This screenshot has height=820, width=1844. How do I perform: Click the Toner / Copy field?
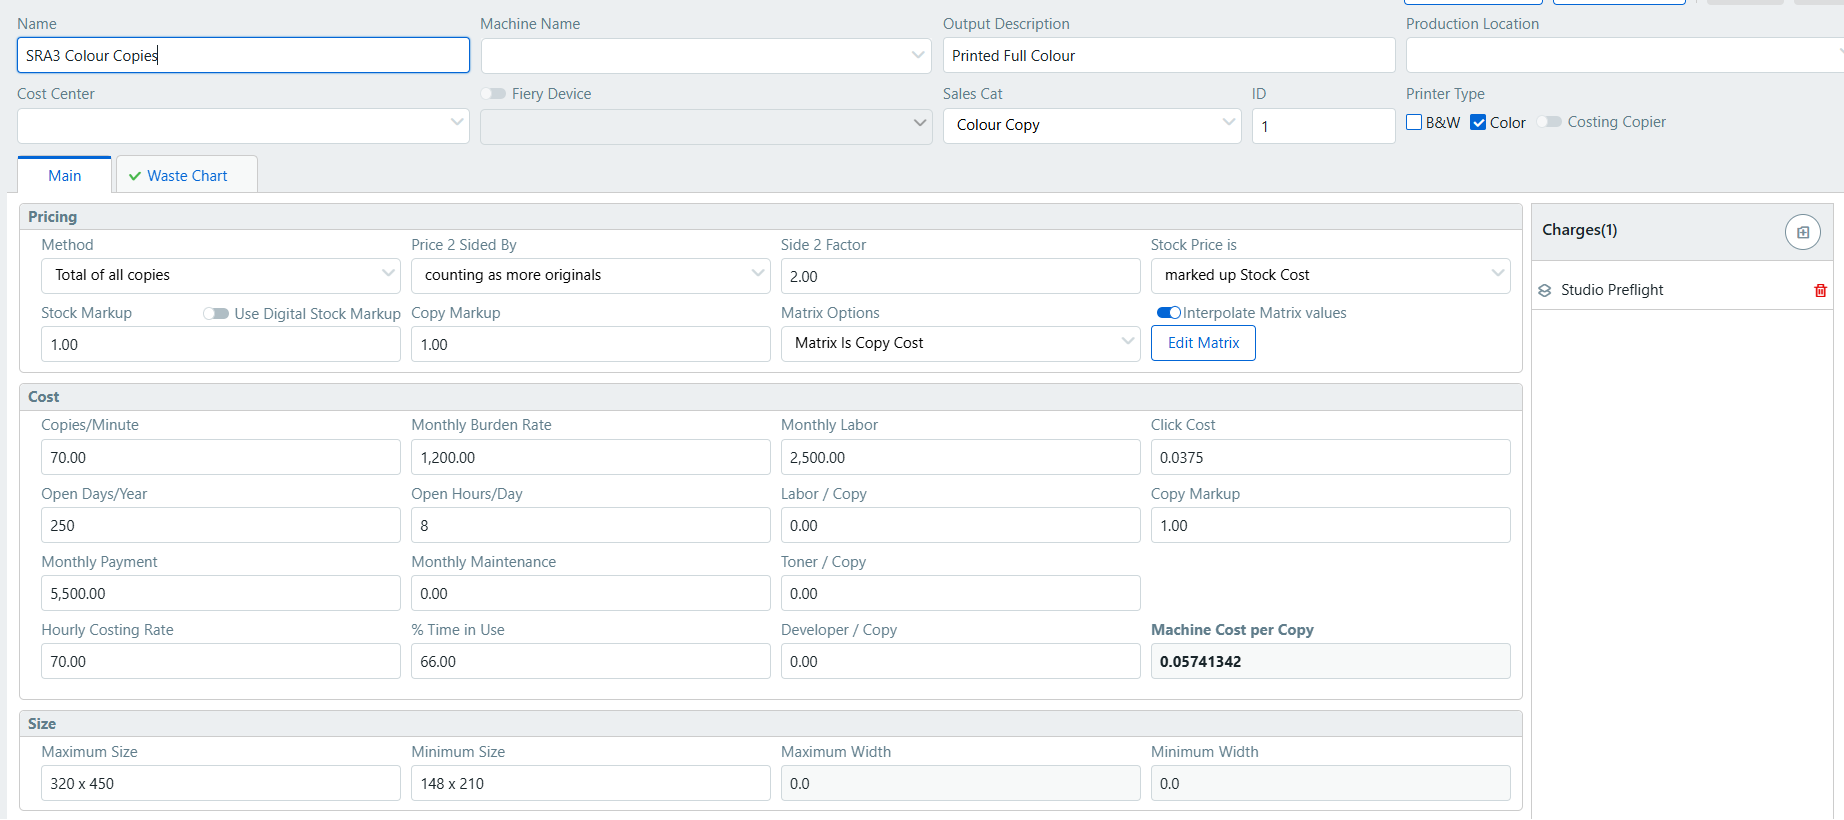pos(960,593)
